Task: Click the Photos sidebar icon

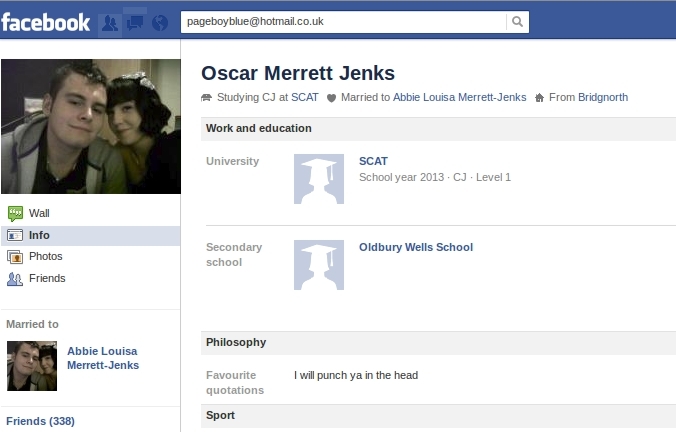Action: point(15,257)
